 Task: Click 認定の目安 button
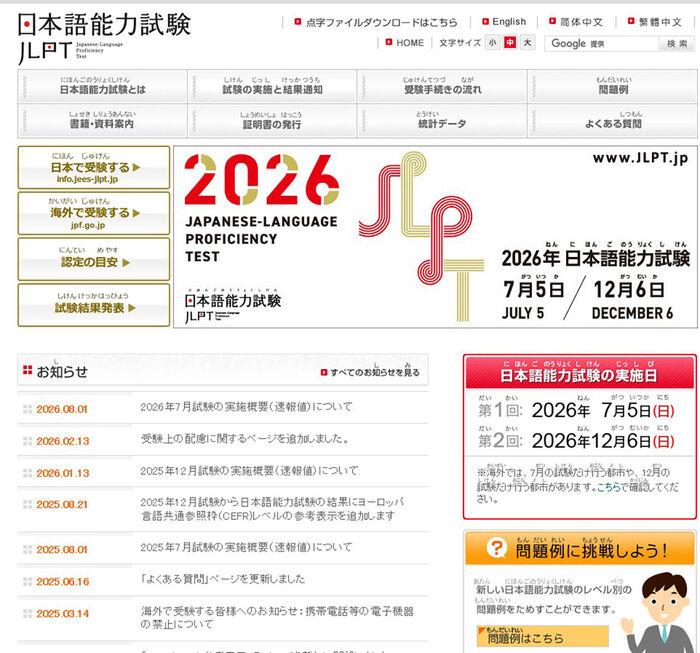tap(94, 259)
